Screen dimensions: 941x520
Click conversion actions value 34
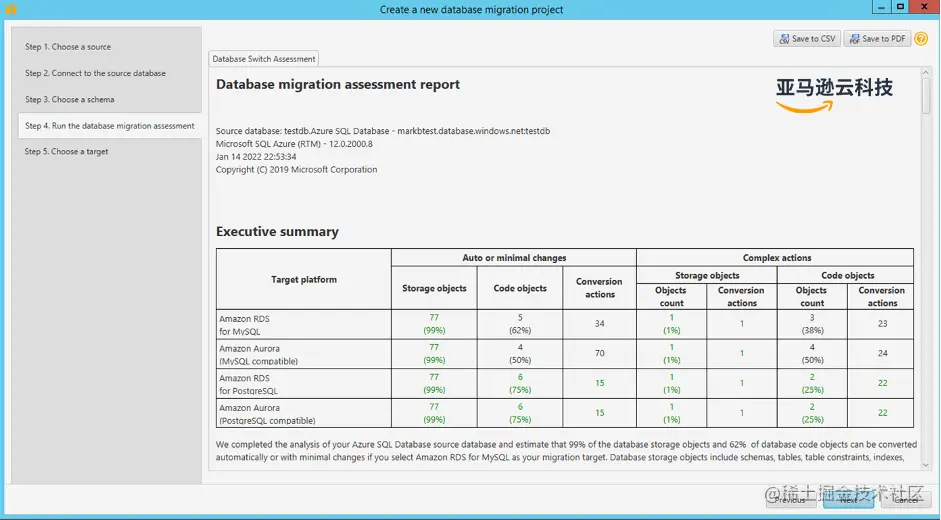[x=600, y=324]
